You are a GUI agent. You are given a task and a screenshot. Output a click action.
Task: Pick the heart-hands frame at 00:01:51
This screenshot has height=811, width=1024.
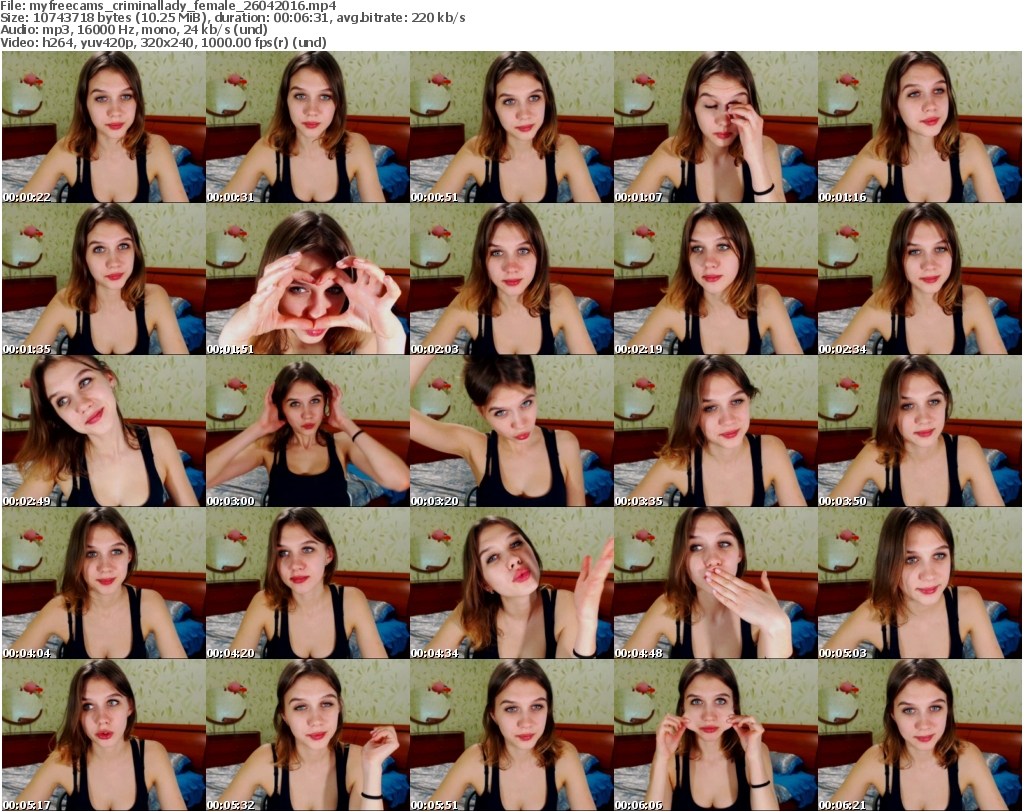308,279
